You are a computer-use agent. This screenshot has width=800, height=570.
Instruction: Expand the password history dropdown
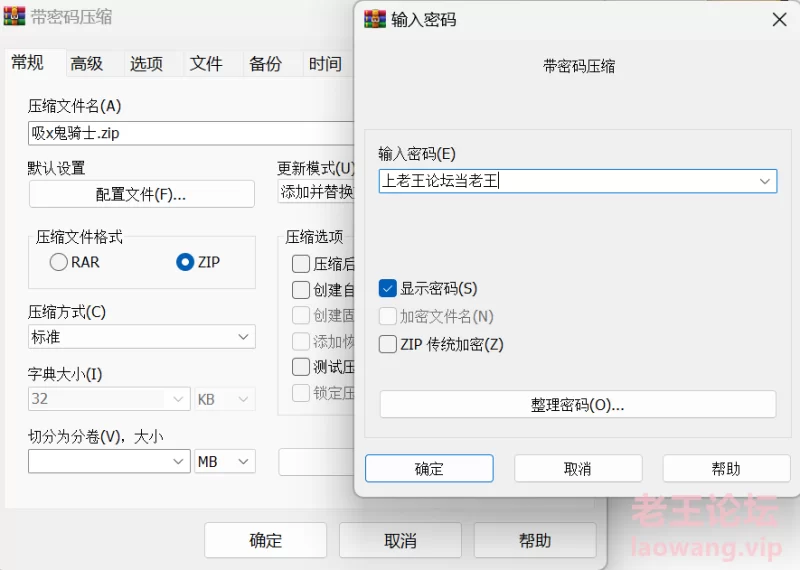(765, 181)
